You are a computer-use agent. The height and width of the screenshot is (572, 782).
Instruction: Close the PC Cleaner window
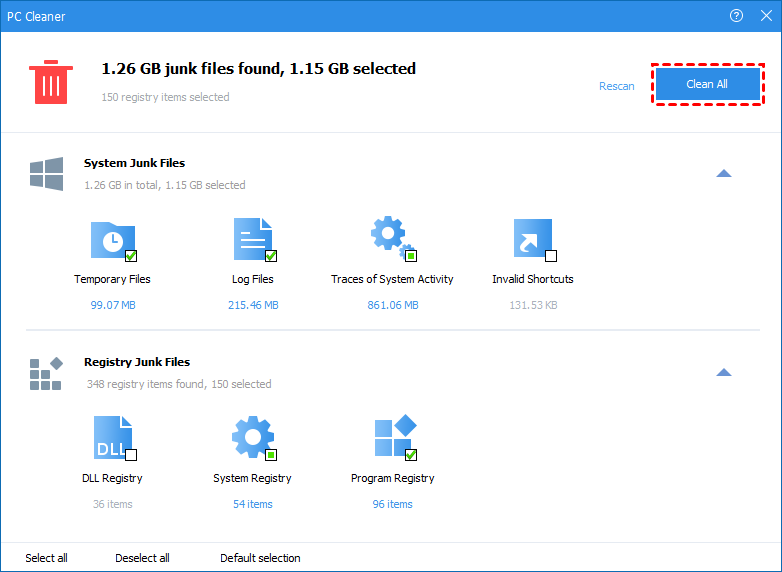pyautogui.click(x=767, y=16)
